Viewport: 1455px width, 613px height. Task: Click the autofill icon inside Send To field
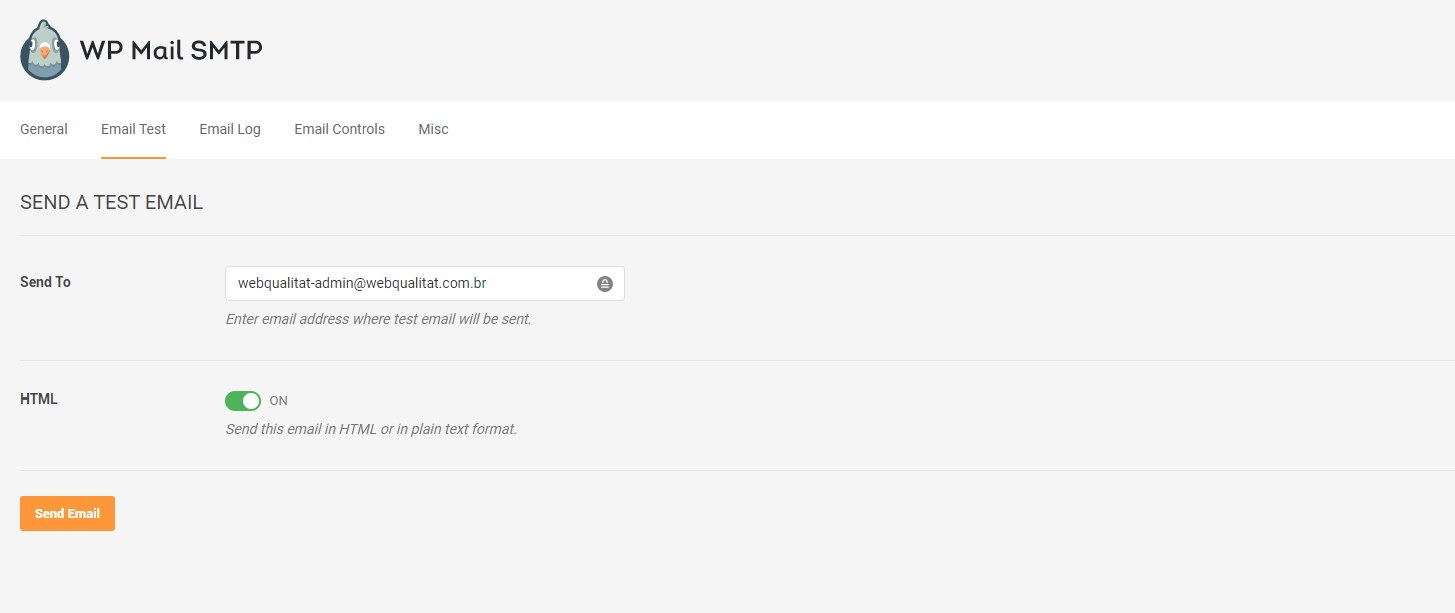click(605, 284)
